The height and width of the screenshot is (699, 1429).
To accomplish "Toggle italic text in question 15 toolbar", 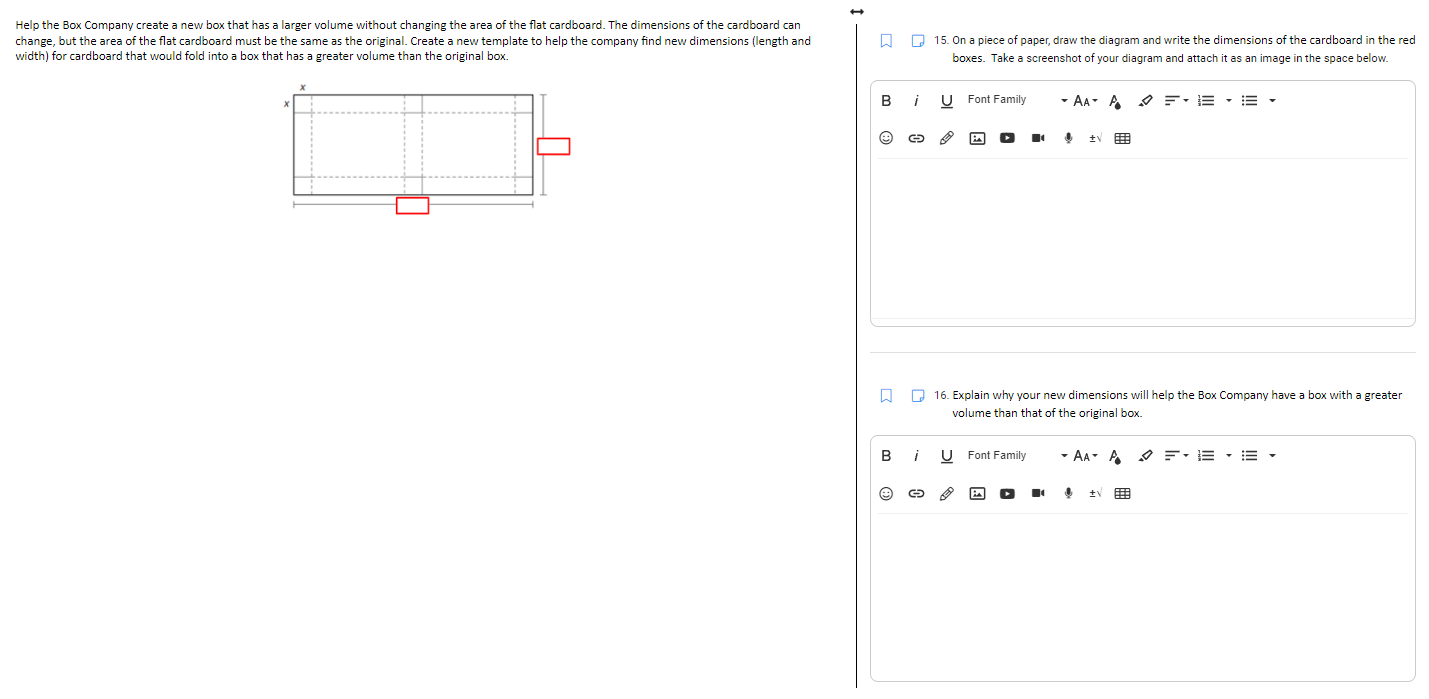I will pyautogui.click(x=916, y=100).
